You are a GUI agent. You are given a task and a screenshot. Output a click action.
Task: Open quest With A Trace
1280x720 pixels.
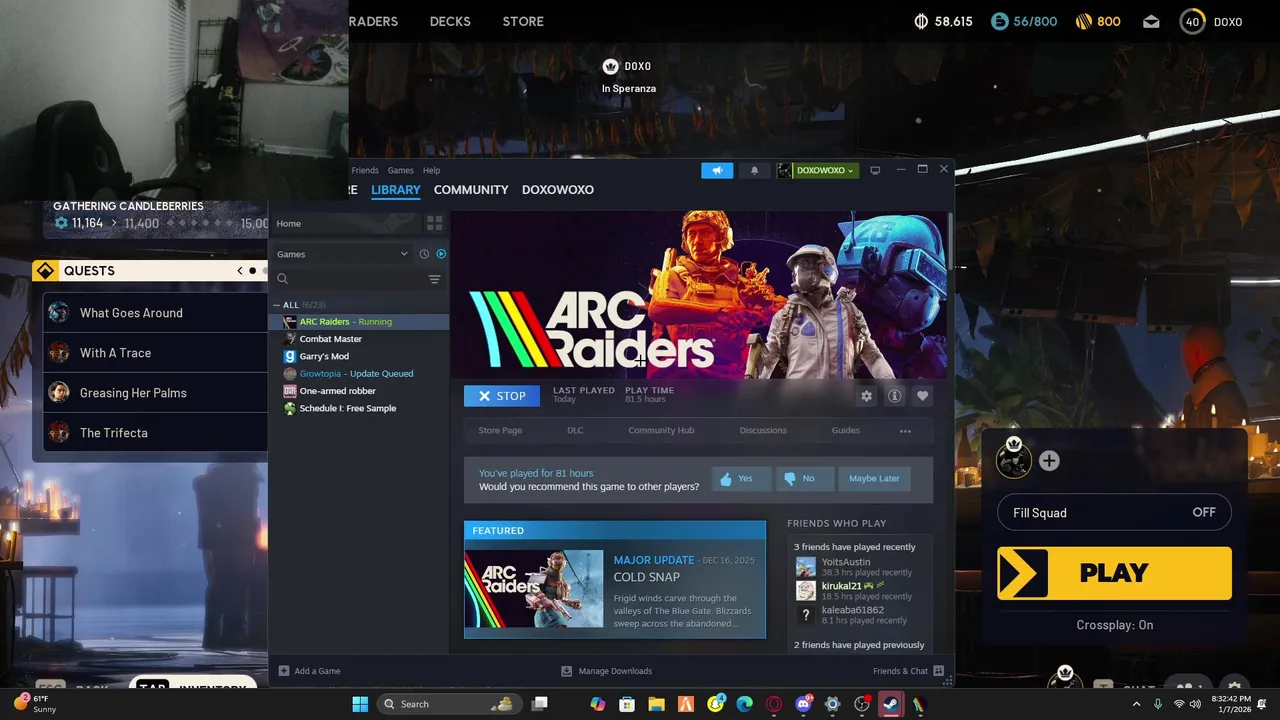coord(155,353)
